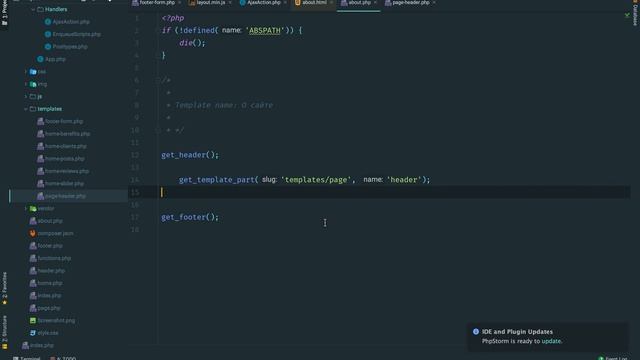Open page.php in the project tree
The width and height of the screenshot is (640, 360).
[49, 308]
